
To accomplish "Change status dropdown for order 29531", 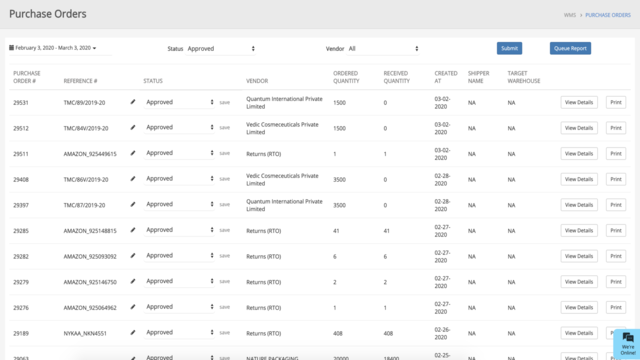I will (179, 102).
